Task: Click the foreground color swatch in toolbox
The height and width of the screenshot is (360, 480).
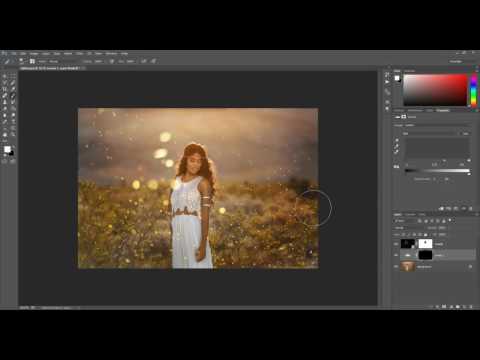Action: (7, 149)
